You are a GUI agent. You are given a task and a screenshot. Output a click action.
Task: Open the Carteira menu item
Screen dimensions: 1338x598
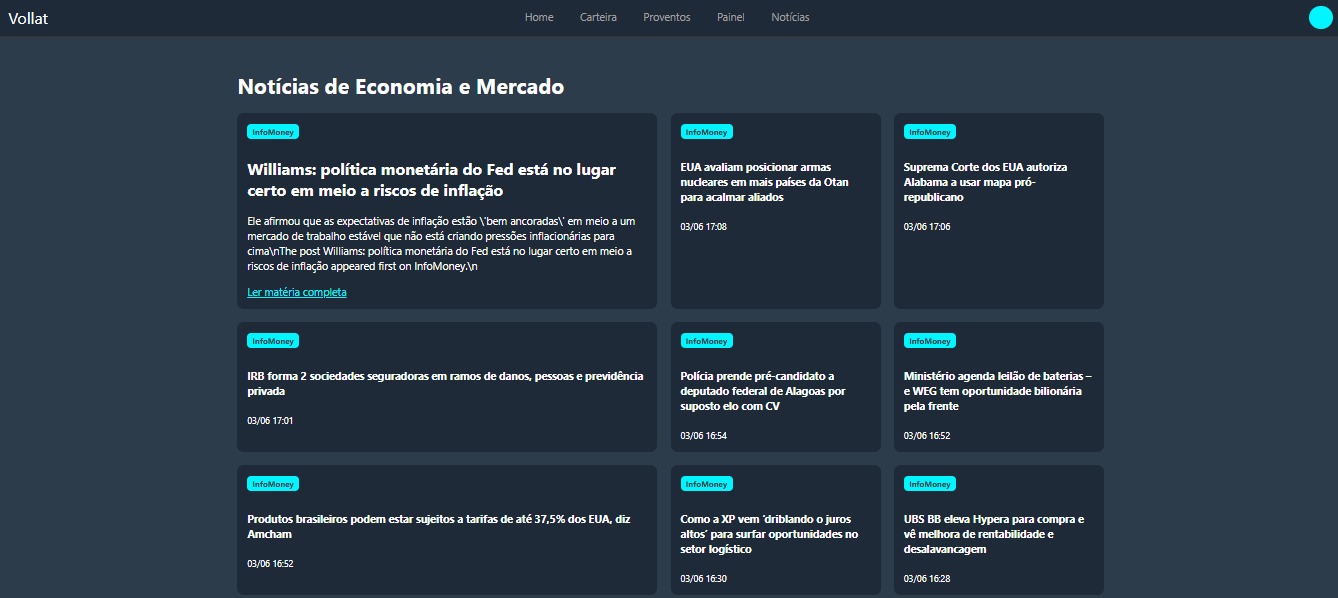click(598, 17)
